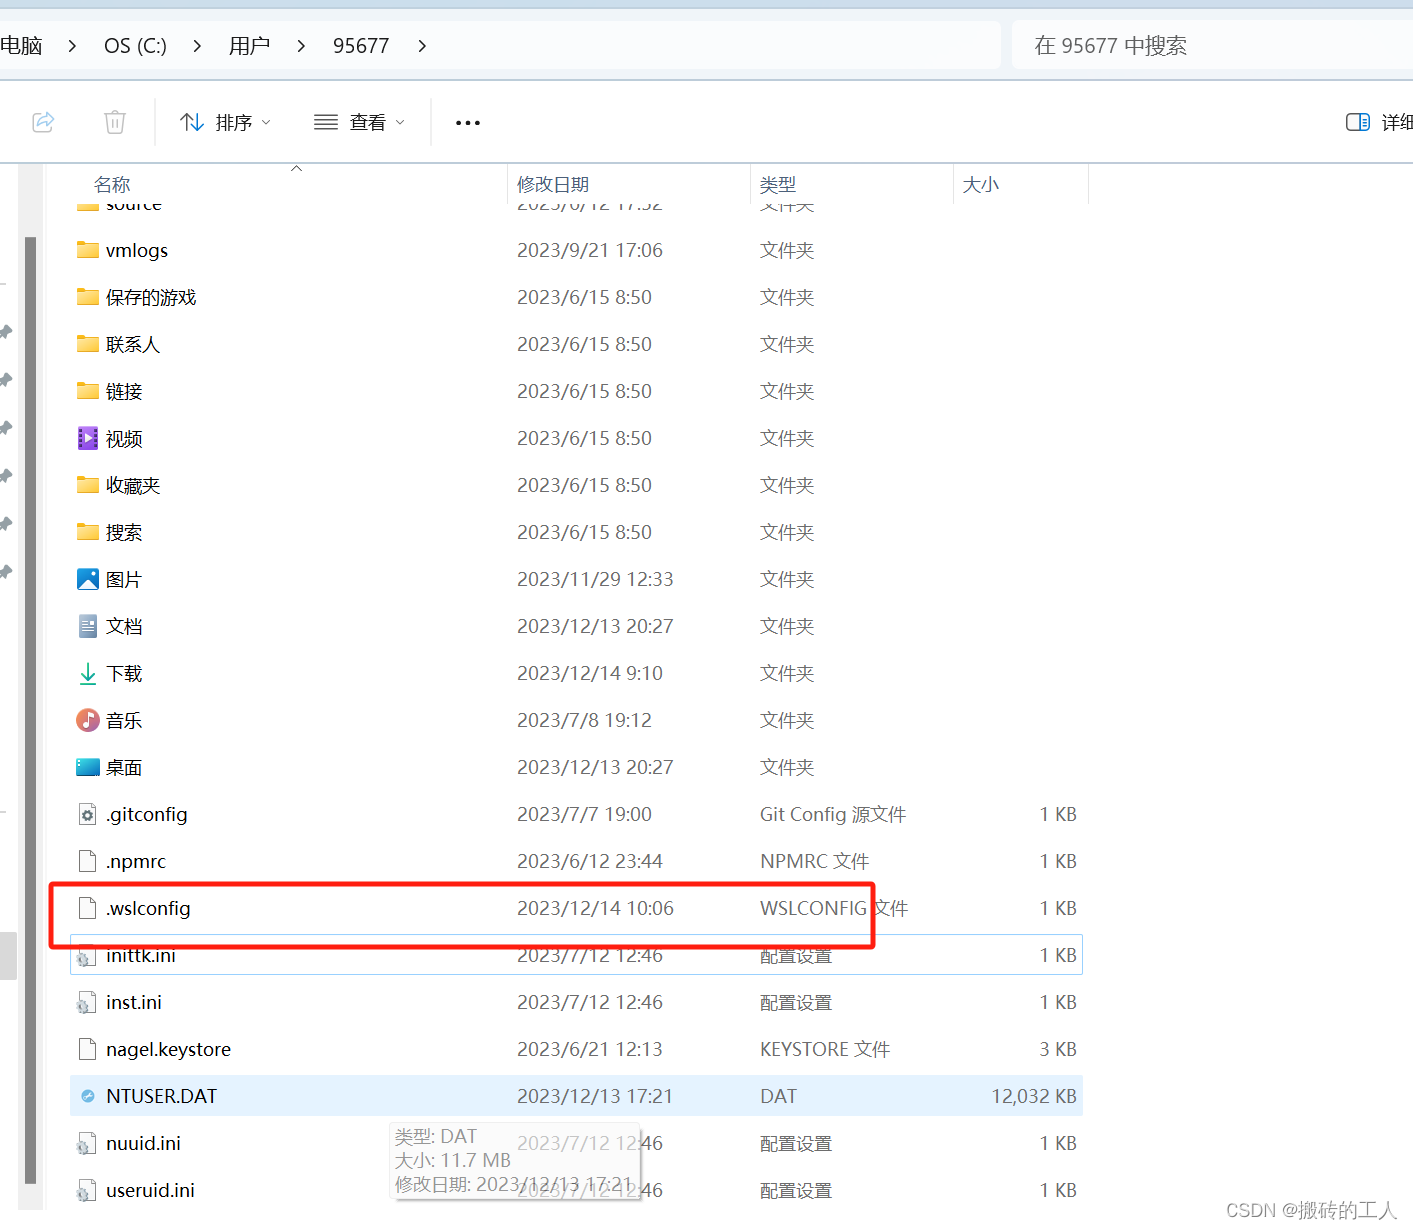Click the Git Config 源文件 type cell
The image size is (1413, 1230).
[833, 814]
